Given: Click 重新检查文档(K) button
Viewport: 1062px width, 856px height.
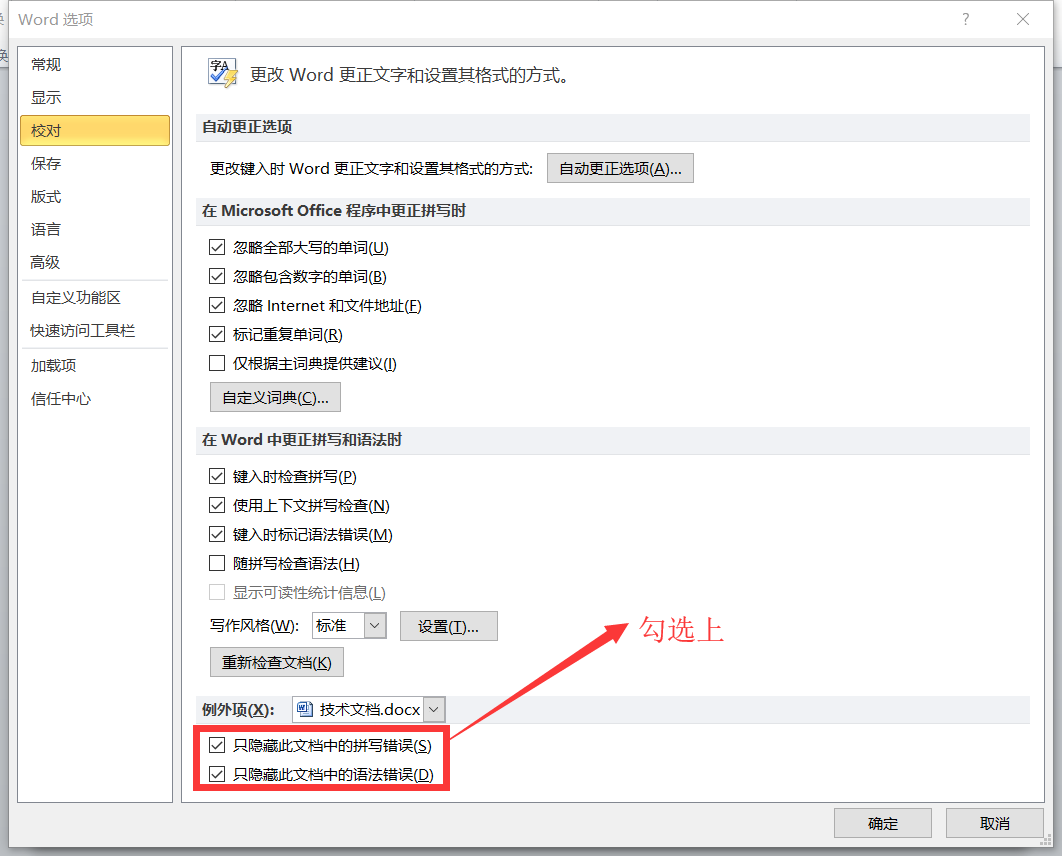Looking at the screenshot, I should coord(276,662).
